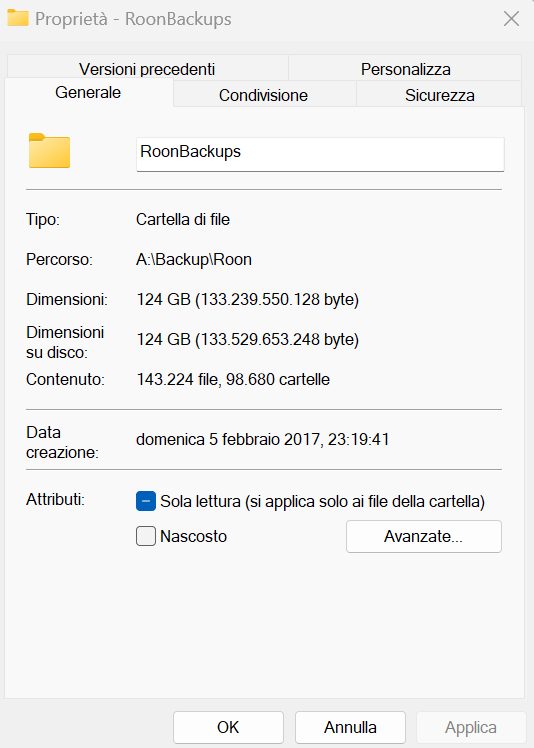Click the path text A:\Backup\Roon
534x748 pixels.
click(194, 259)
